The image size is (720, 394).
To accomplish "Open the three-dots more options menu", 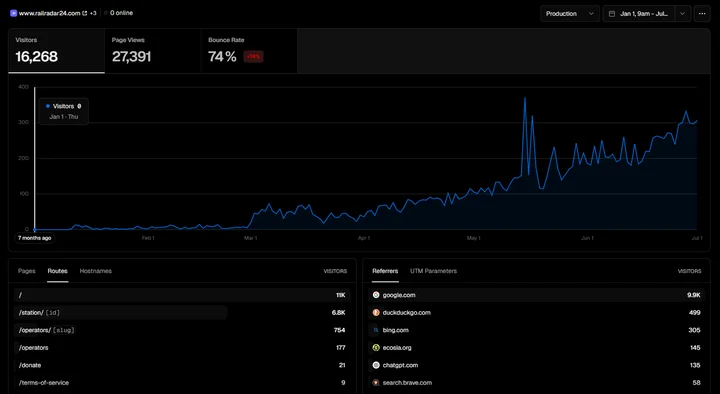I will [x=702, y=14].
